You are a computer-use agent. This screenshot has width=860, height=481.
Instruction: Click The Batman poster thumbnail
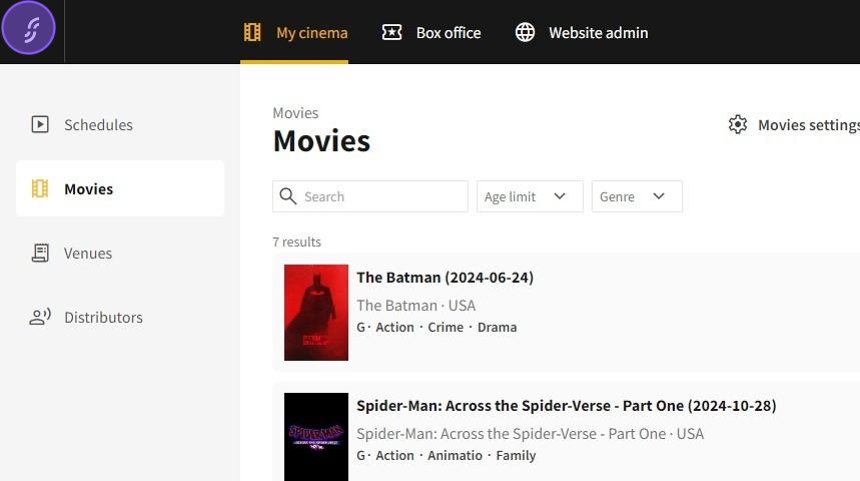pos(316,312)
